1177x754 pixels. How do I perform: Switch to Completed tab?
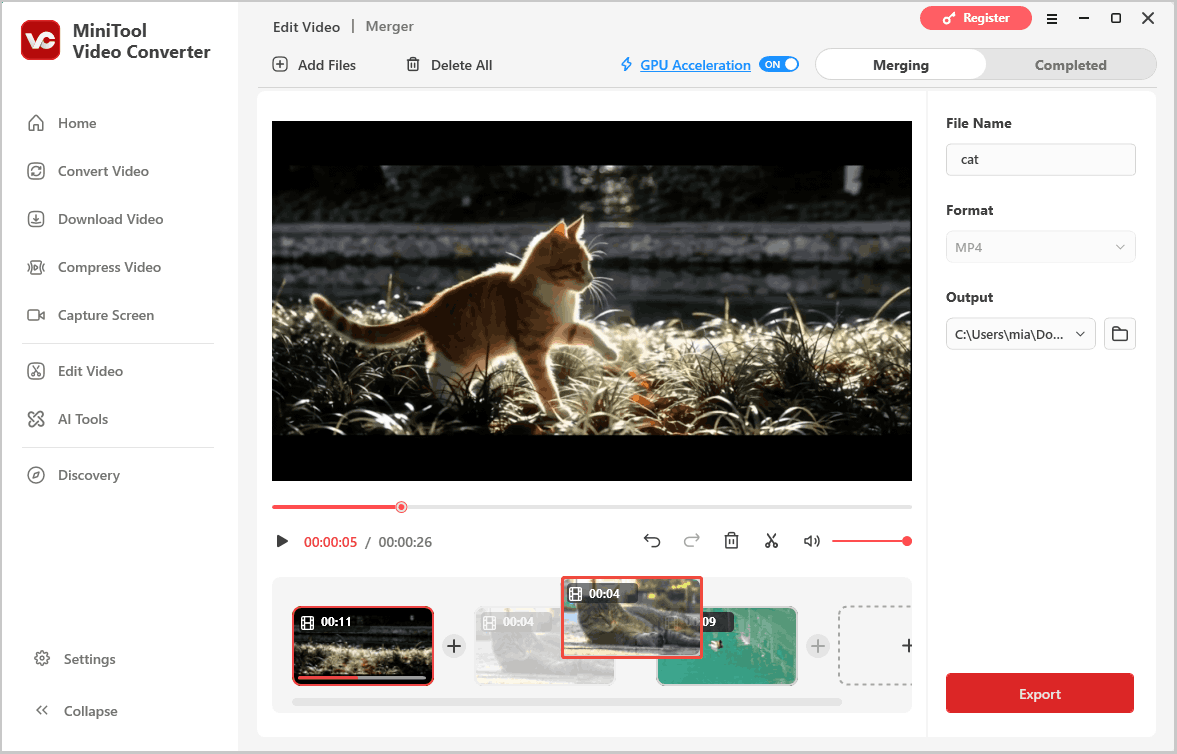[x=1070, y=65]
